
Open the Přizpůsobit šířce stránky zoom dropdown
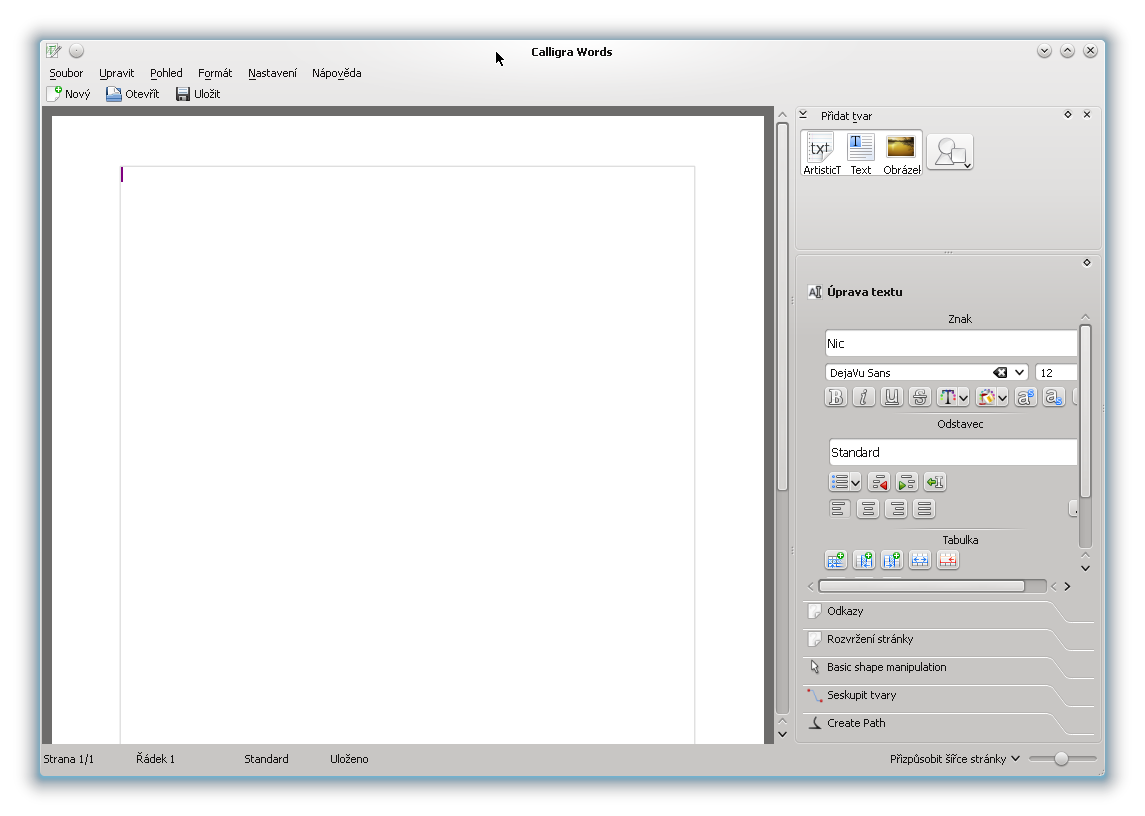(954, 759)
